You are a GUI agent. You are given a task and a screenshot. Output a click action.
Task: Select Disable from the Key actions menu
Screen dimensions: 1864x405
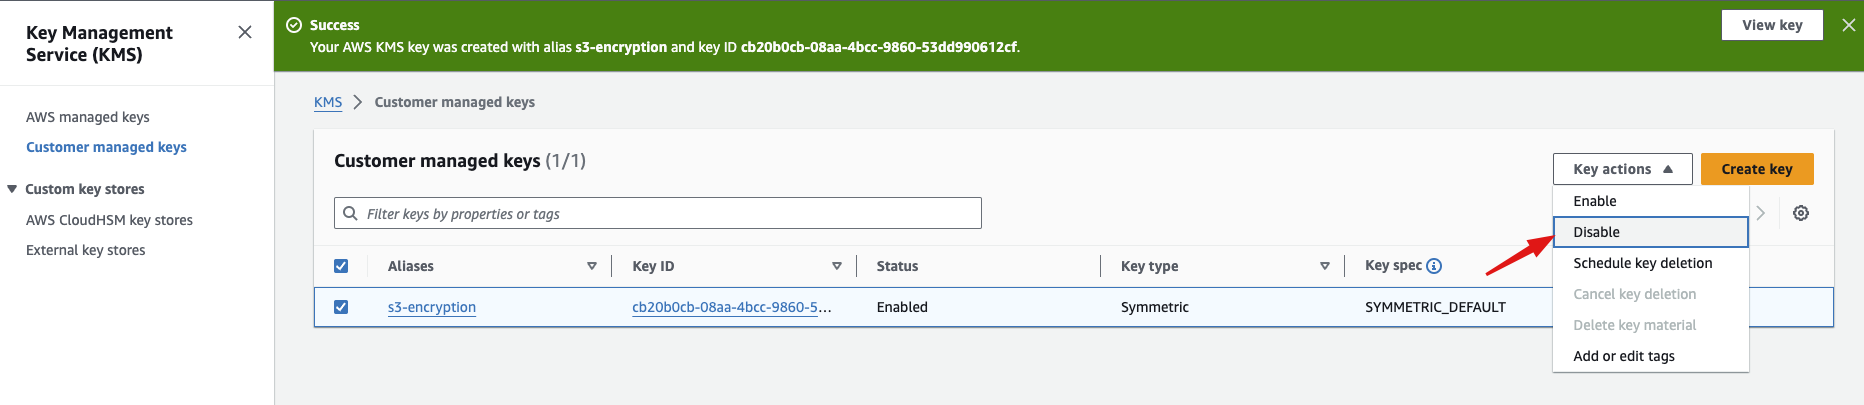[1596, 232]
